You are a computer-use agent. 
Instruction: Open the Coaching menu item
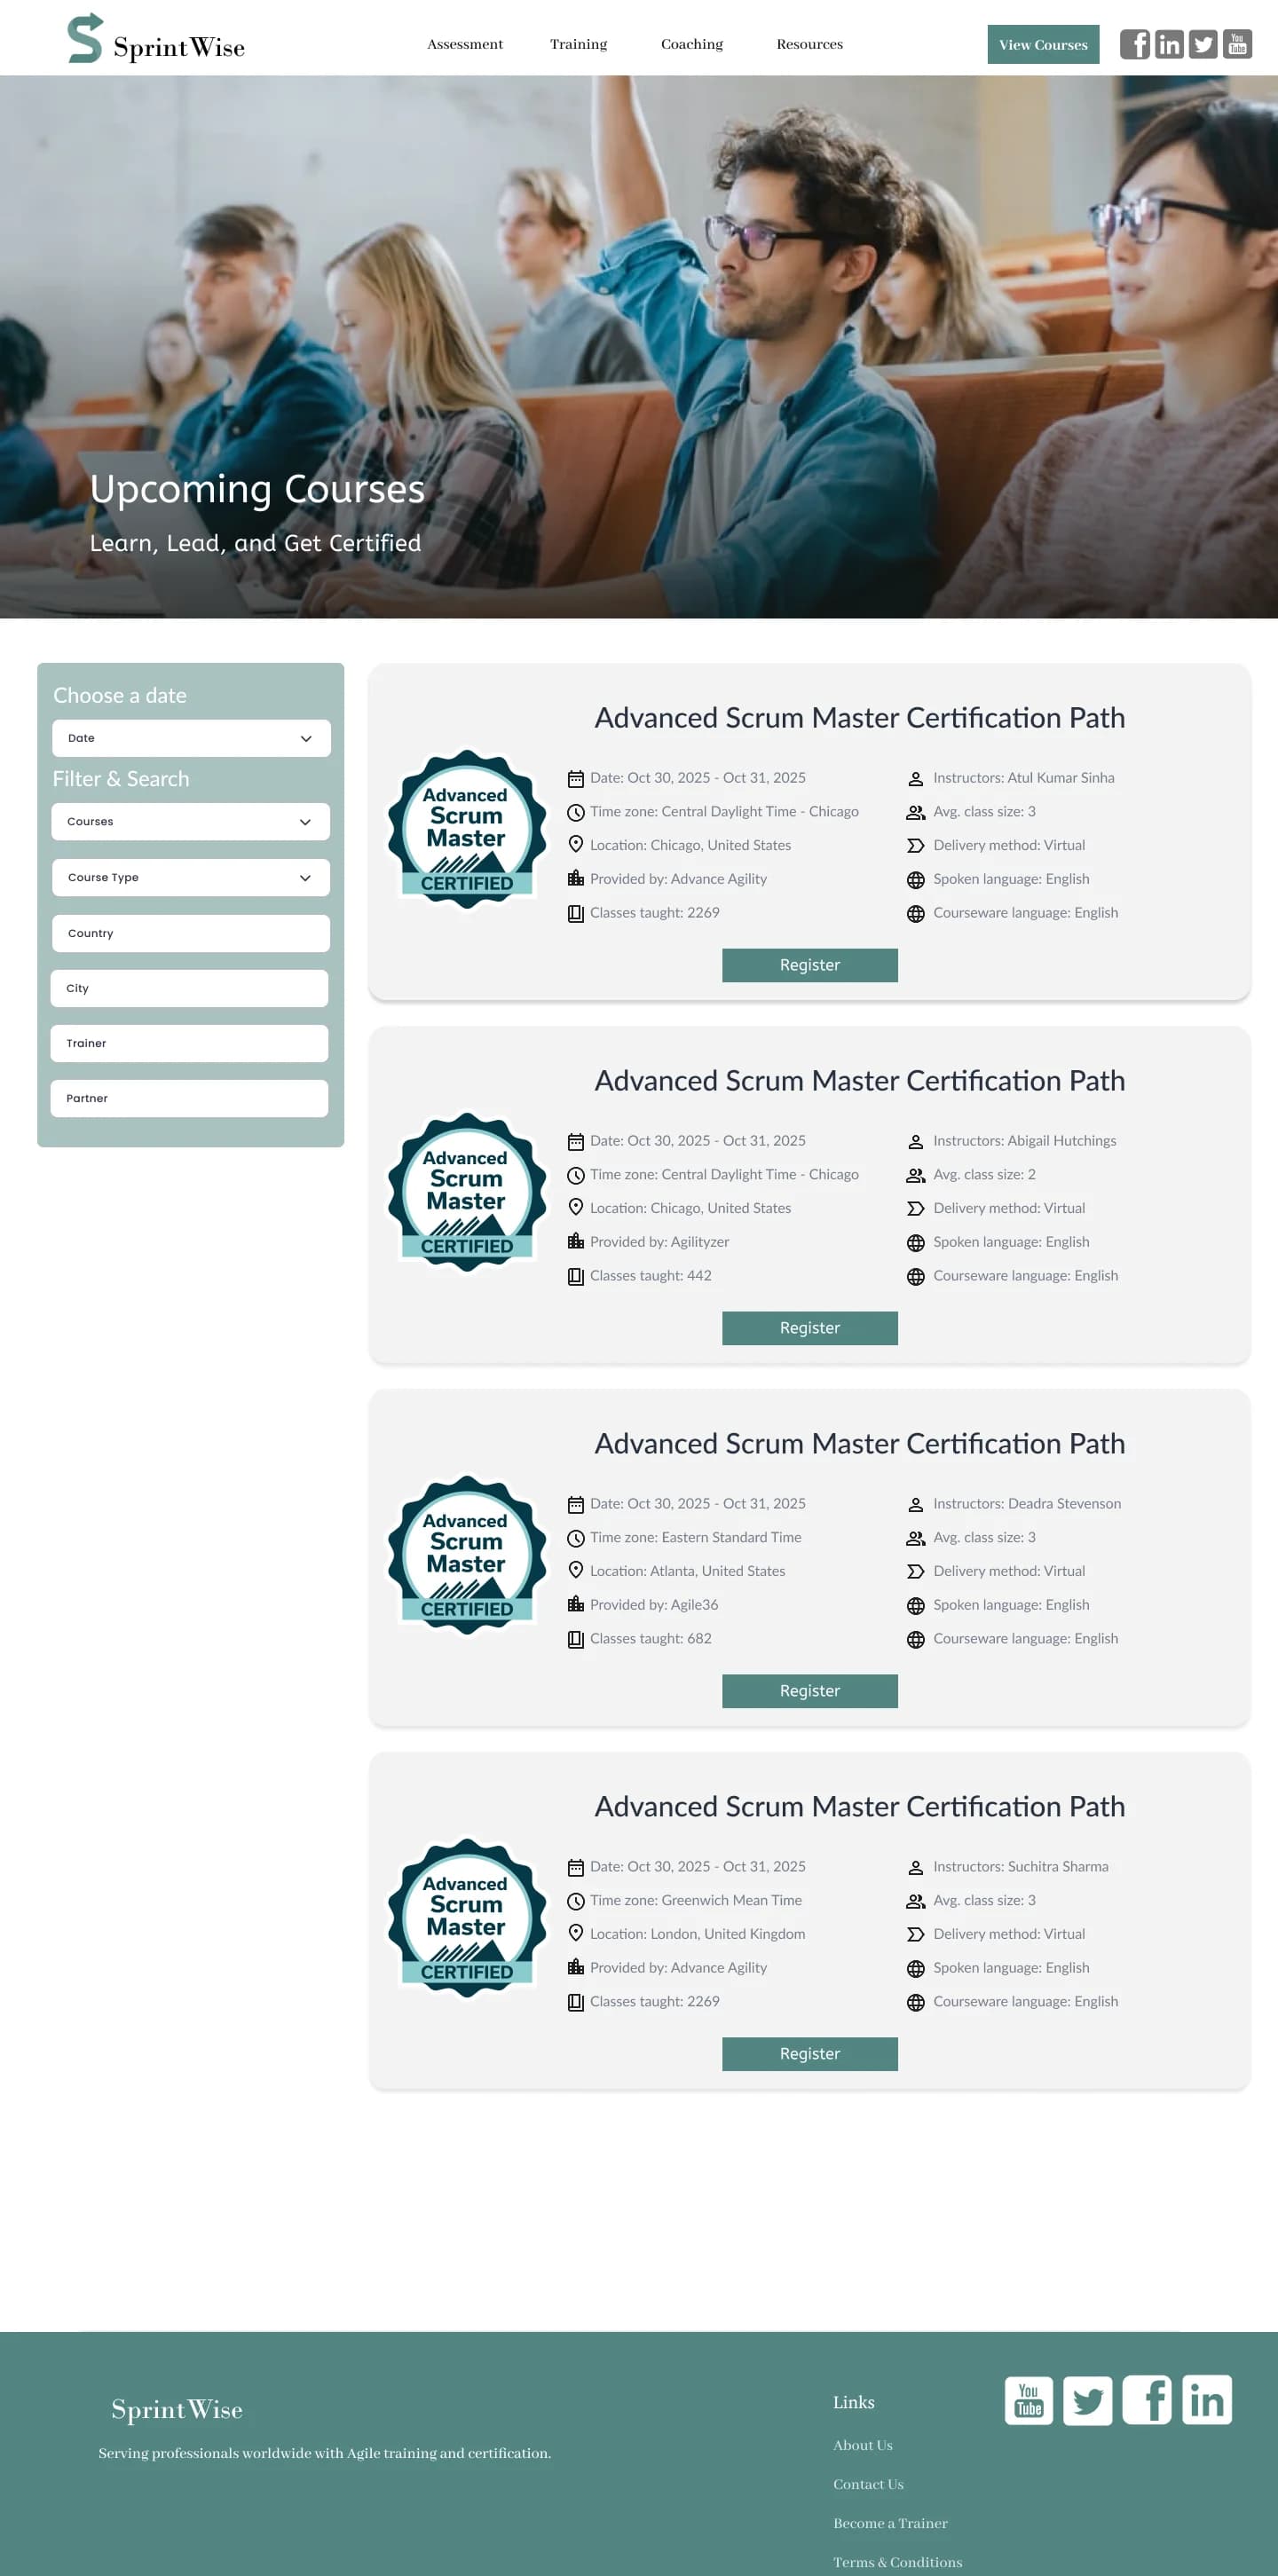pos(692,44)
